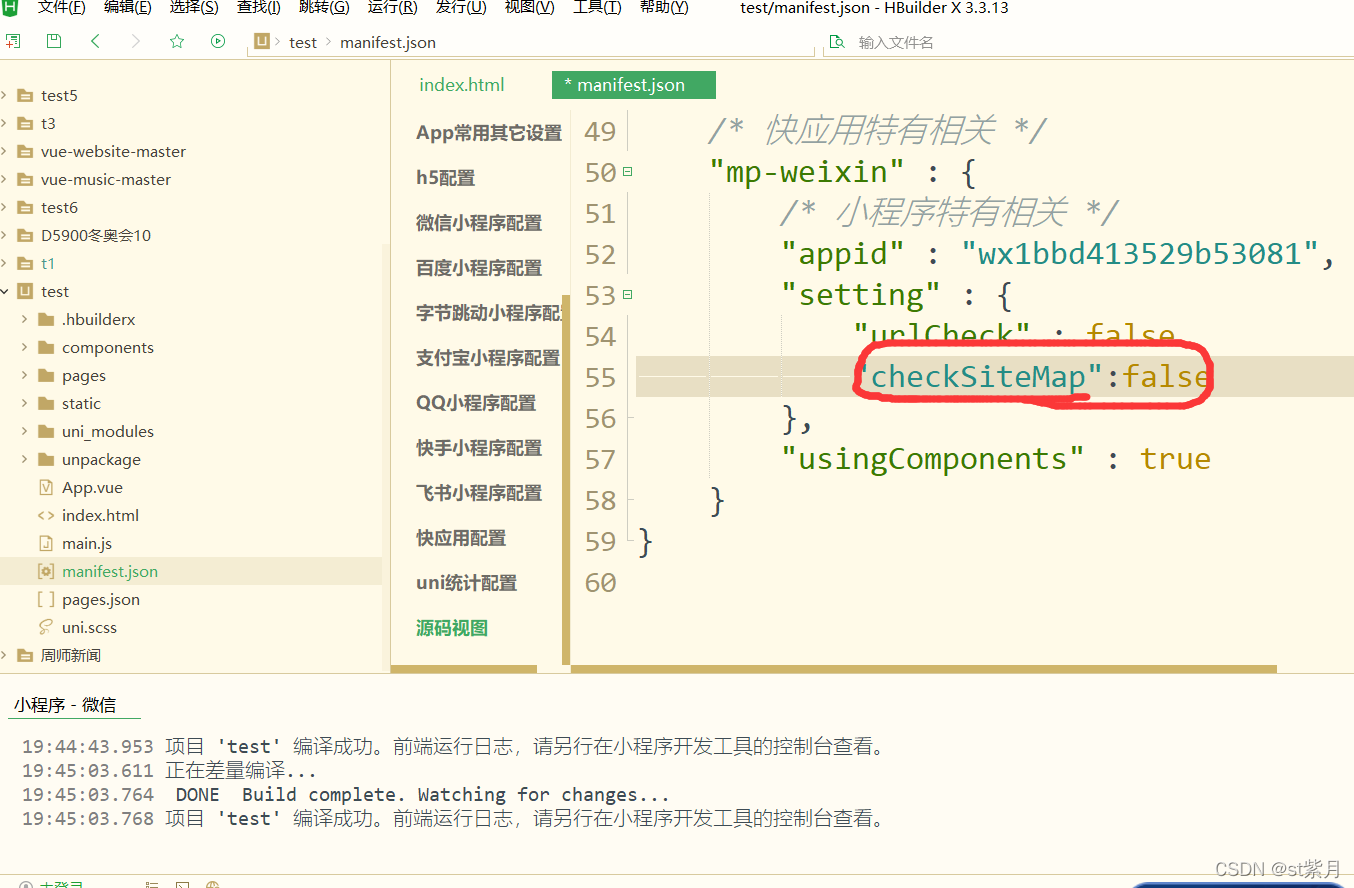1354x888 pixels.
Task: Click the star bookmark toolbar icon
Action: [177, 41]
